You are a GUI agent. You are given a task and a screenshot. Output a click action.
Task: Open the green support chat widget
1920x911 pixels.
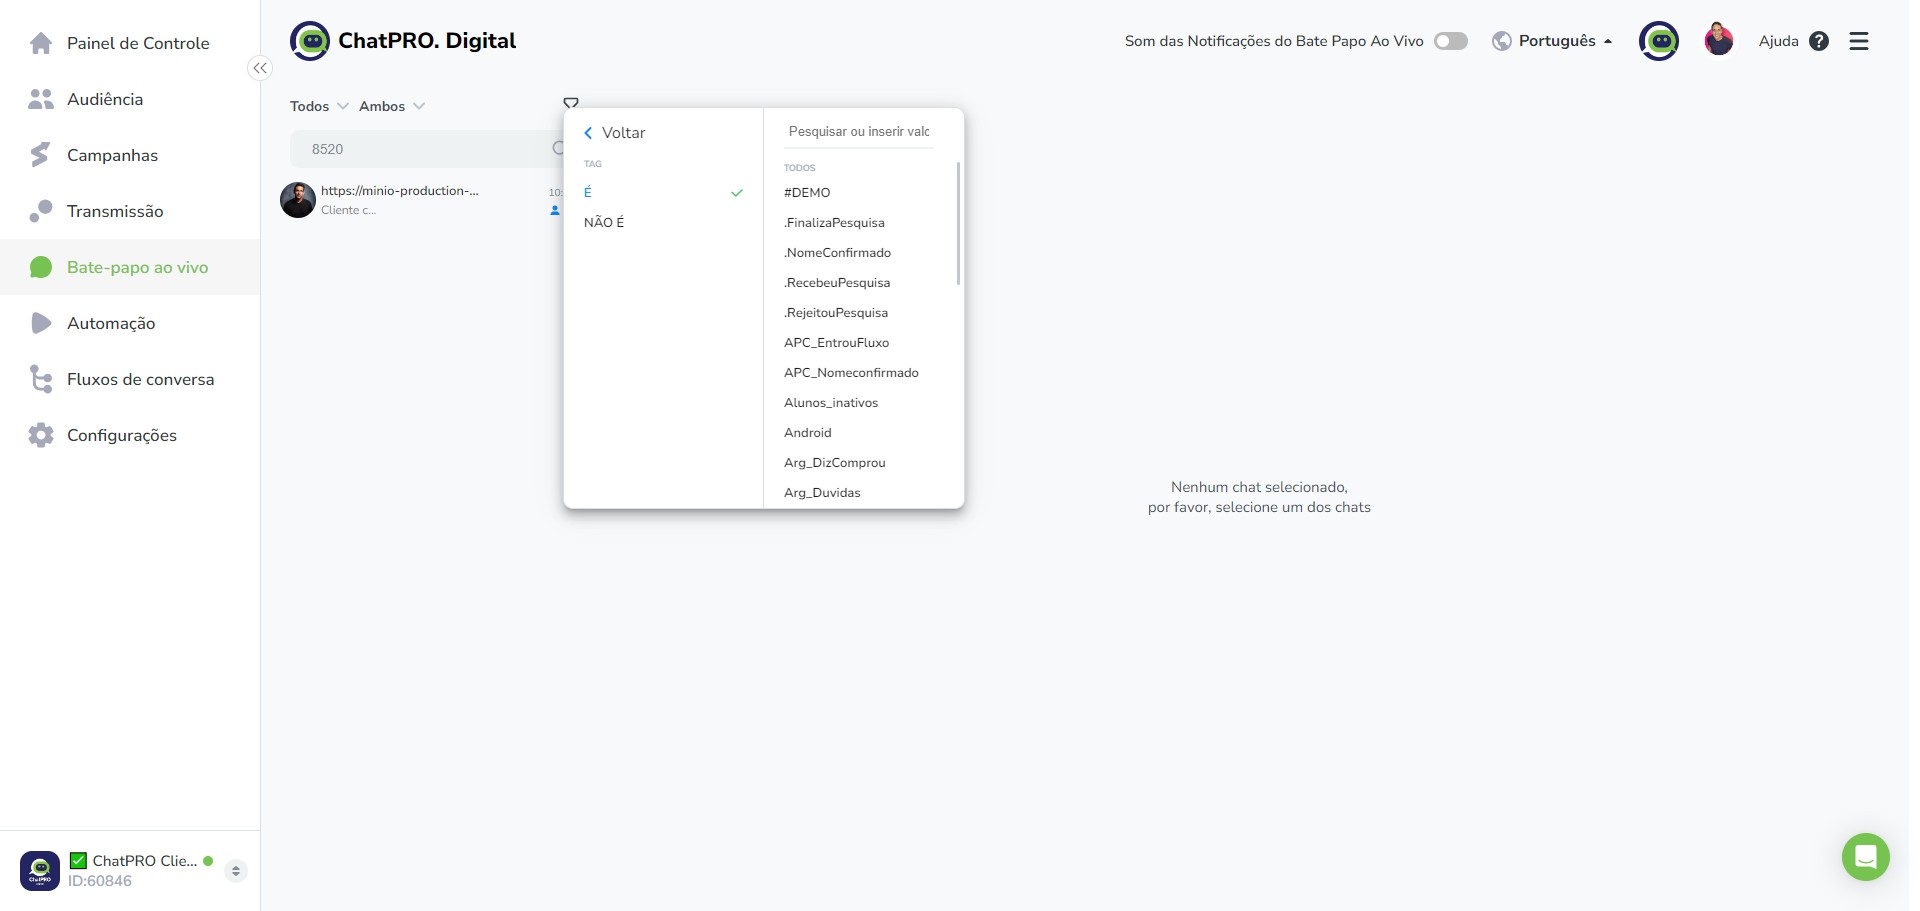point(1866,857)
